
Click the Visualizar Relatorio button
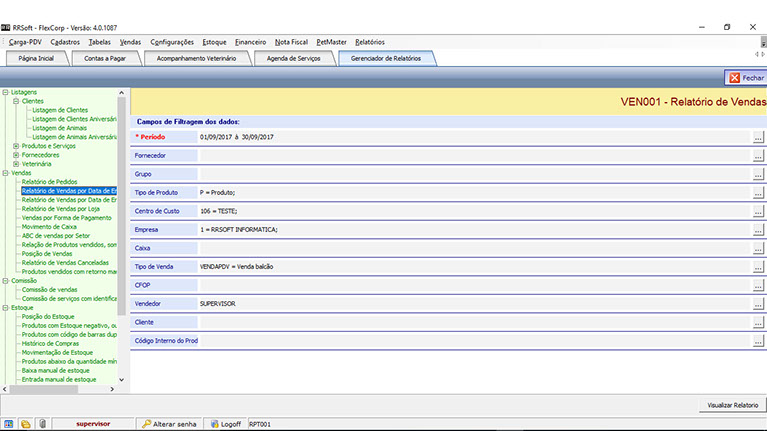pos(732,405)
